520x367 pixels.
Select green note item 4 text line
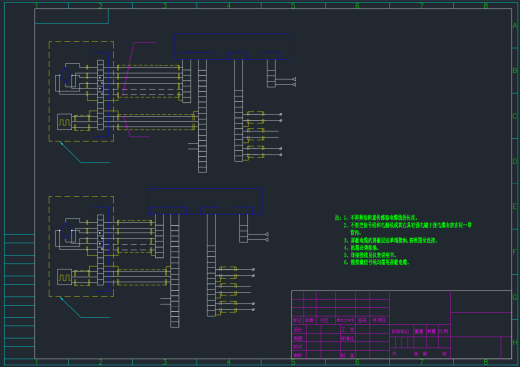pos(361,248)
